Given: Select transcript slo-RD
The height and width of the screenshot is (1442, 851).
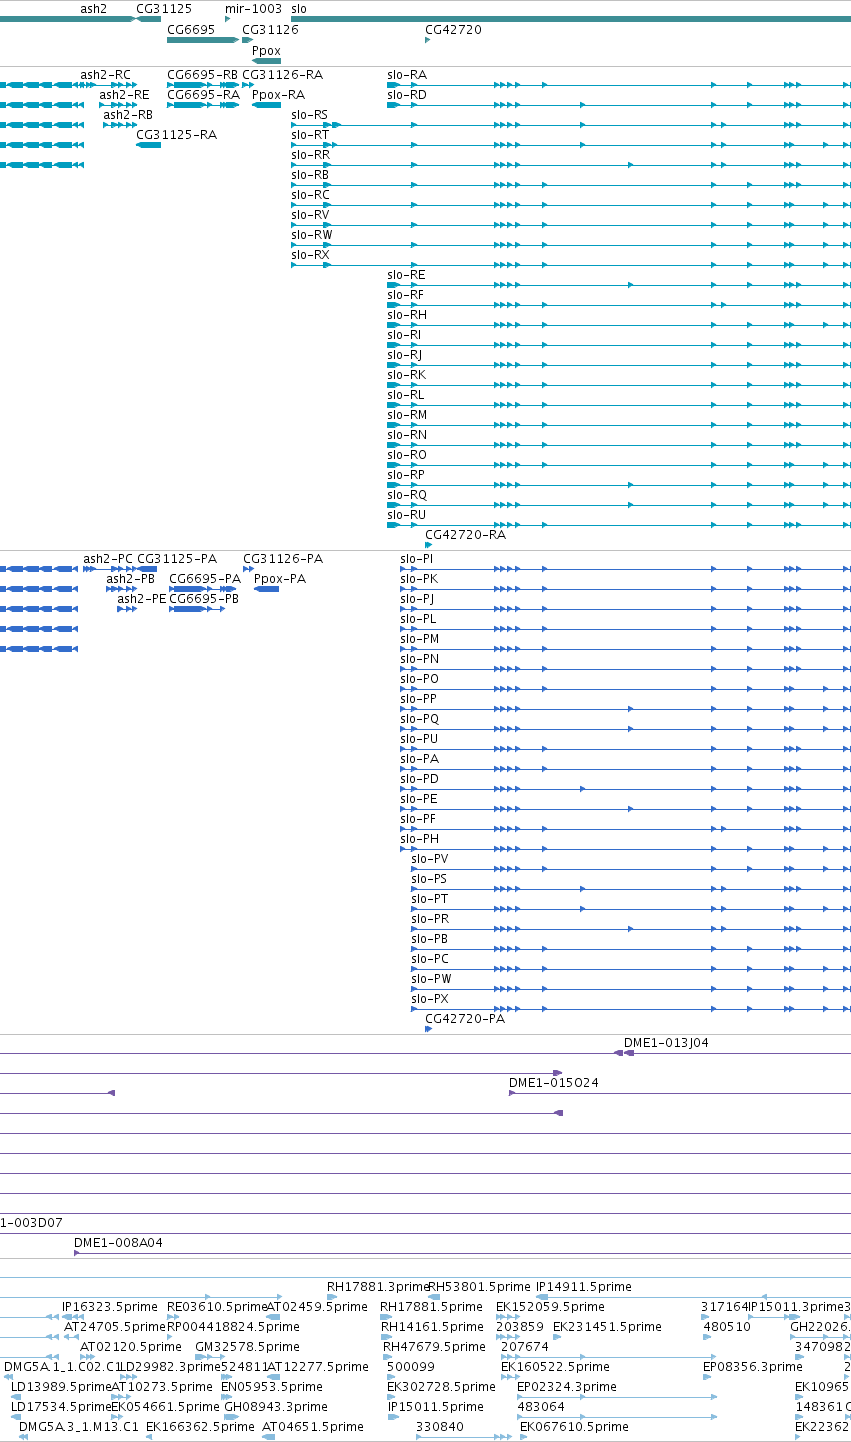Looking at the screenshot, I should [406, 95].
